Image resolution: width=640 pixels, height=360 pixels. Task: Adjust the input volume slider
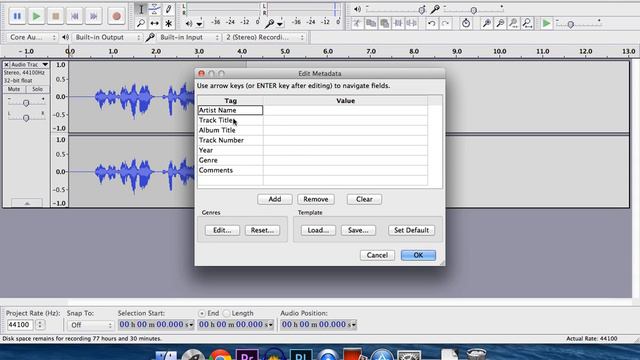473,9
